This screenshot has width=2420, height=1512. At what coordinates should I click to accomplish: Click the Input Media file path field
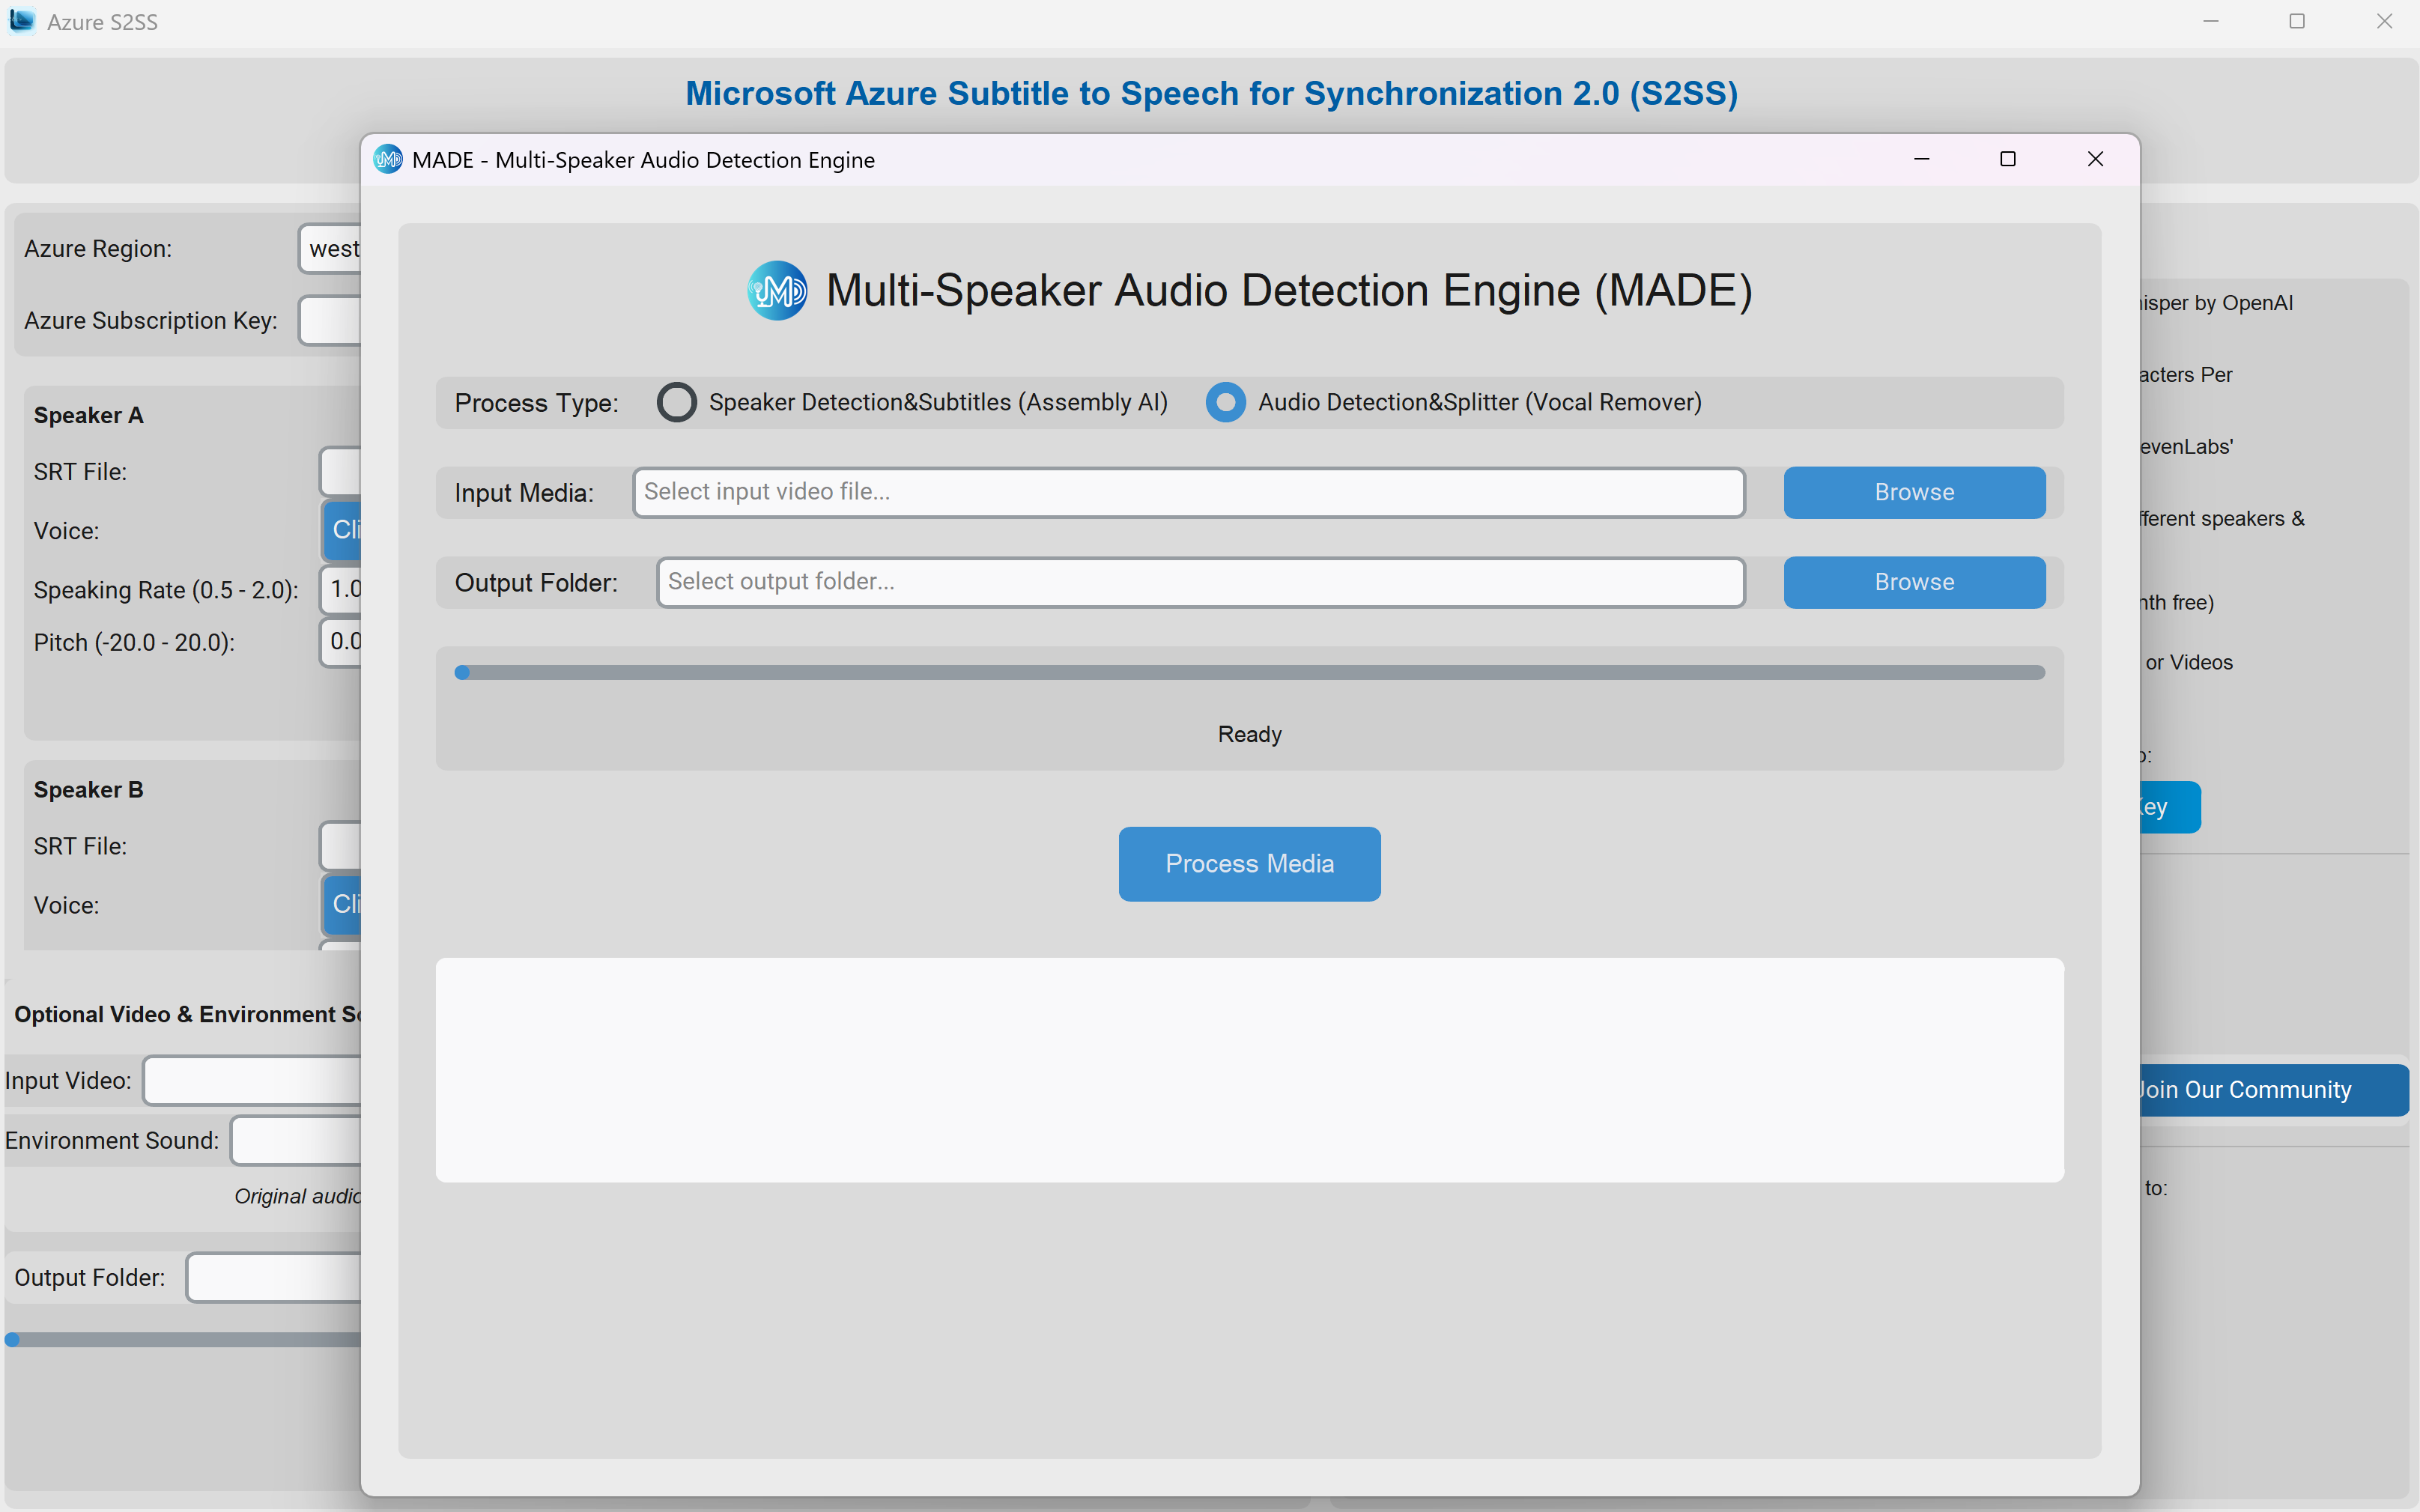pyautogui.click(x=1188, y=492)
